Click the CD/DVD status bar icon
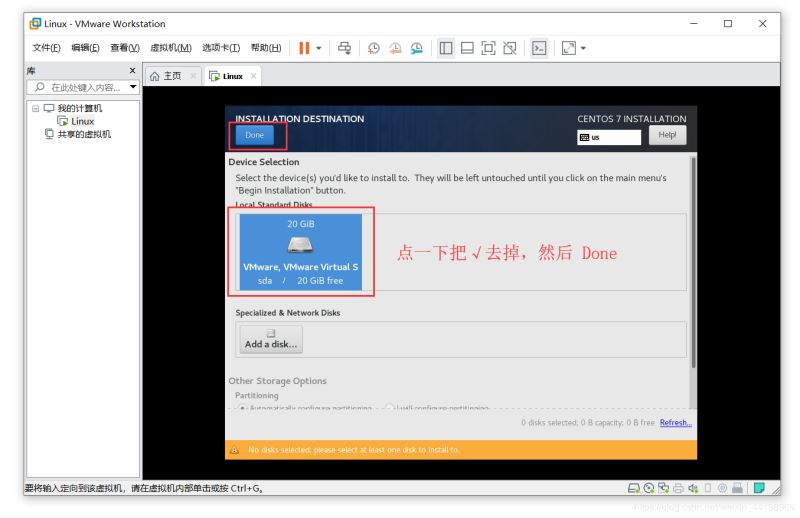800x518 pixels. (648, 488)
